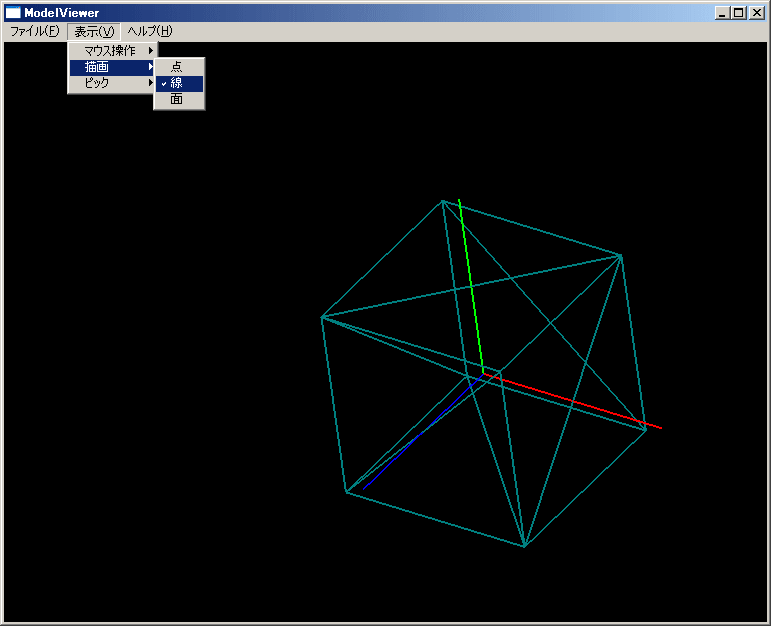Minimize the ModelViewer window
This screenshot has height=626, width=771.
722,13
